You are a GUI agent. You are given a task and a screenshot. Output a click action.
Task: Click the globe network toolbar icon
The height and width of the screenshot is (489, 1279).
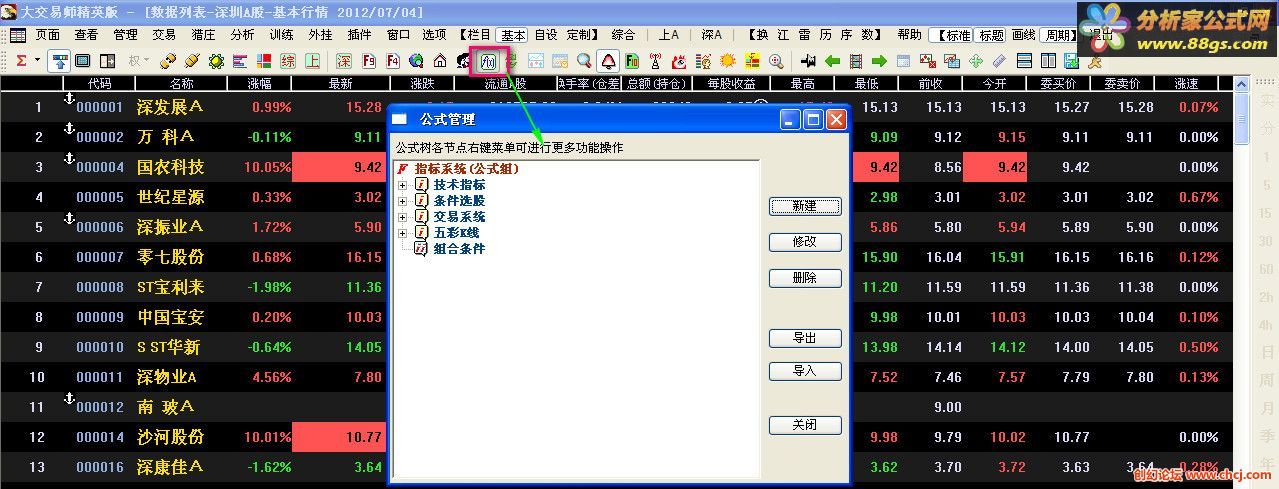pyautogui.click(x=415, y=61)
